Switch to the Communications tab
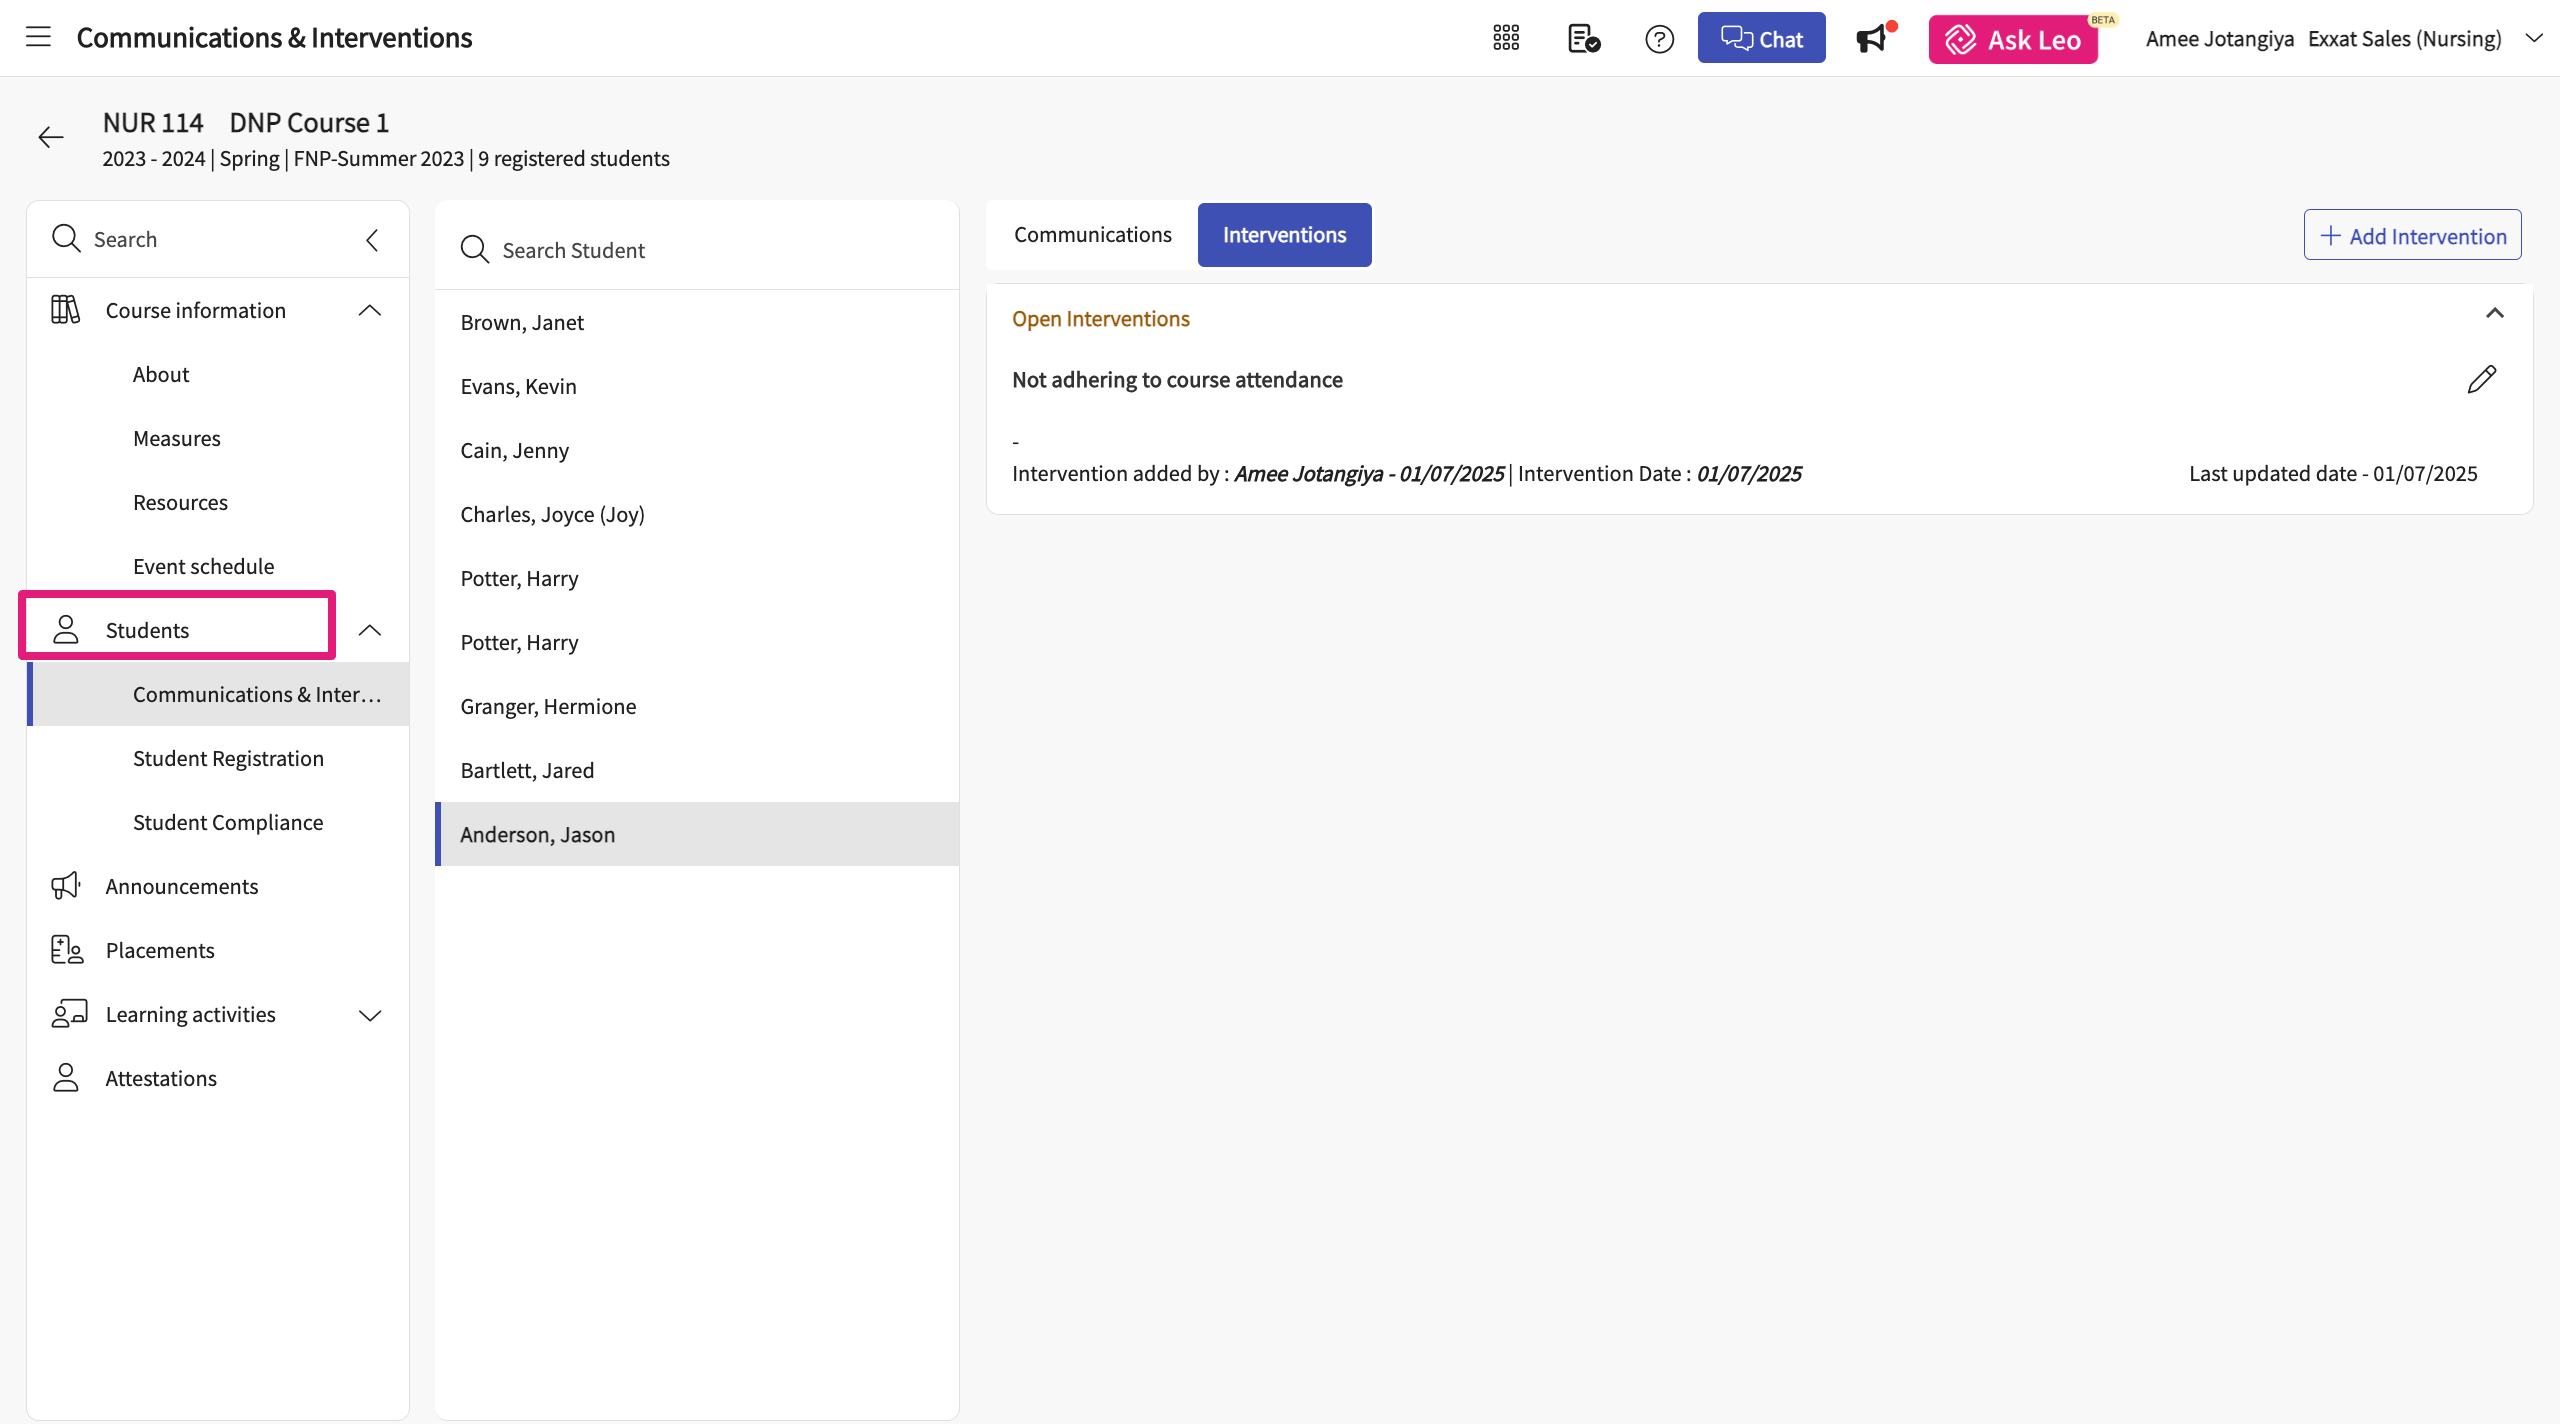 [1092, 235]
